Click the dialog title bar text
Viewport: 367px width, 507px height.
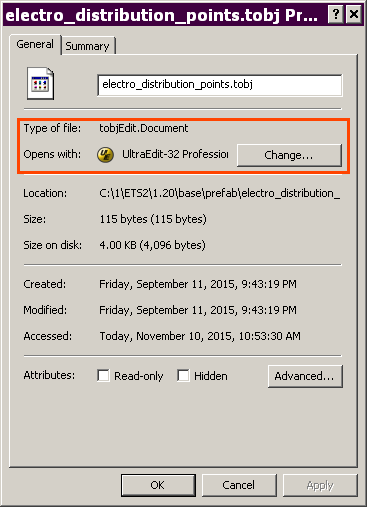pyautogui.click(x=161, y=15)
